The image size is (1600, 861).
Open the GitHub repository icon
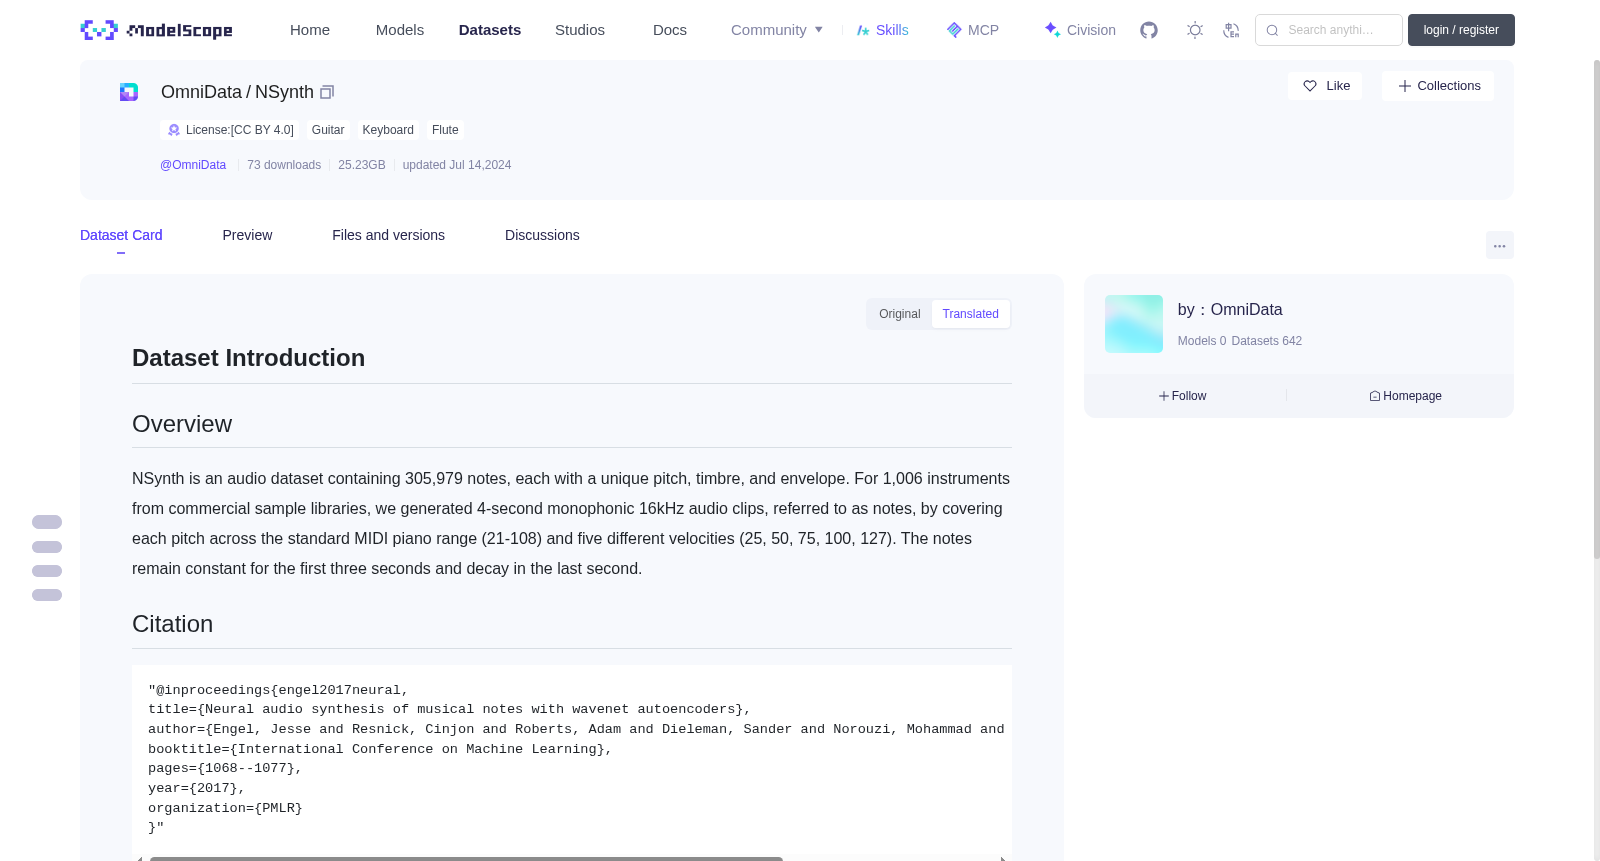1149,30
